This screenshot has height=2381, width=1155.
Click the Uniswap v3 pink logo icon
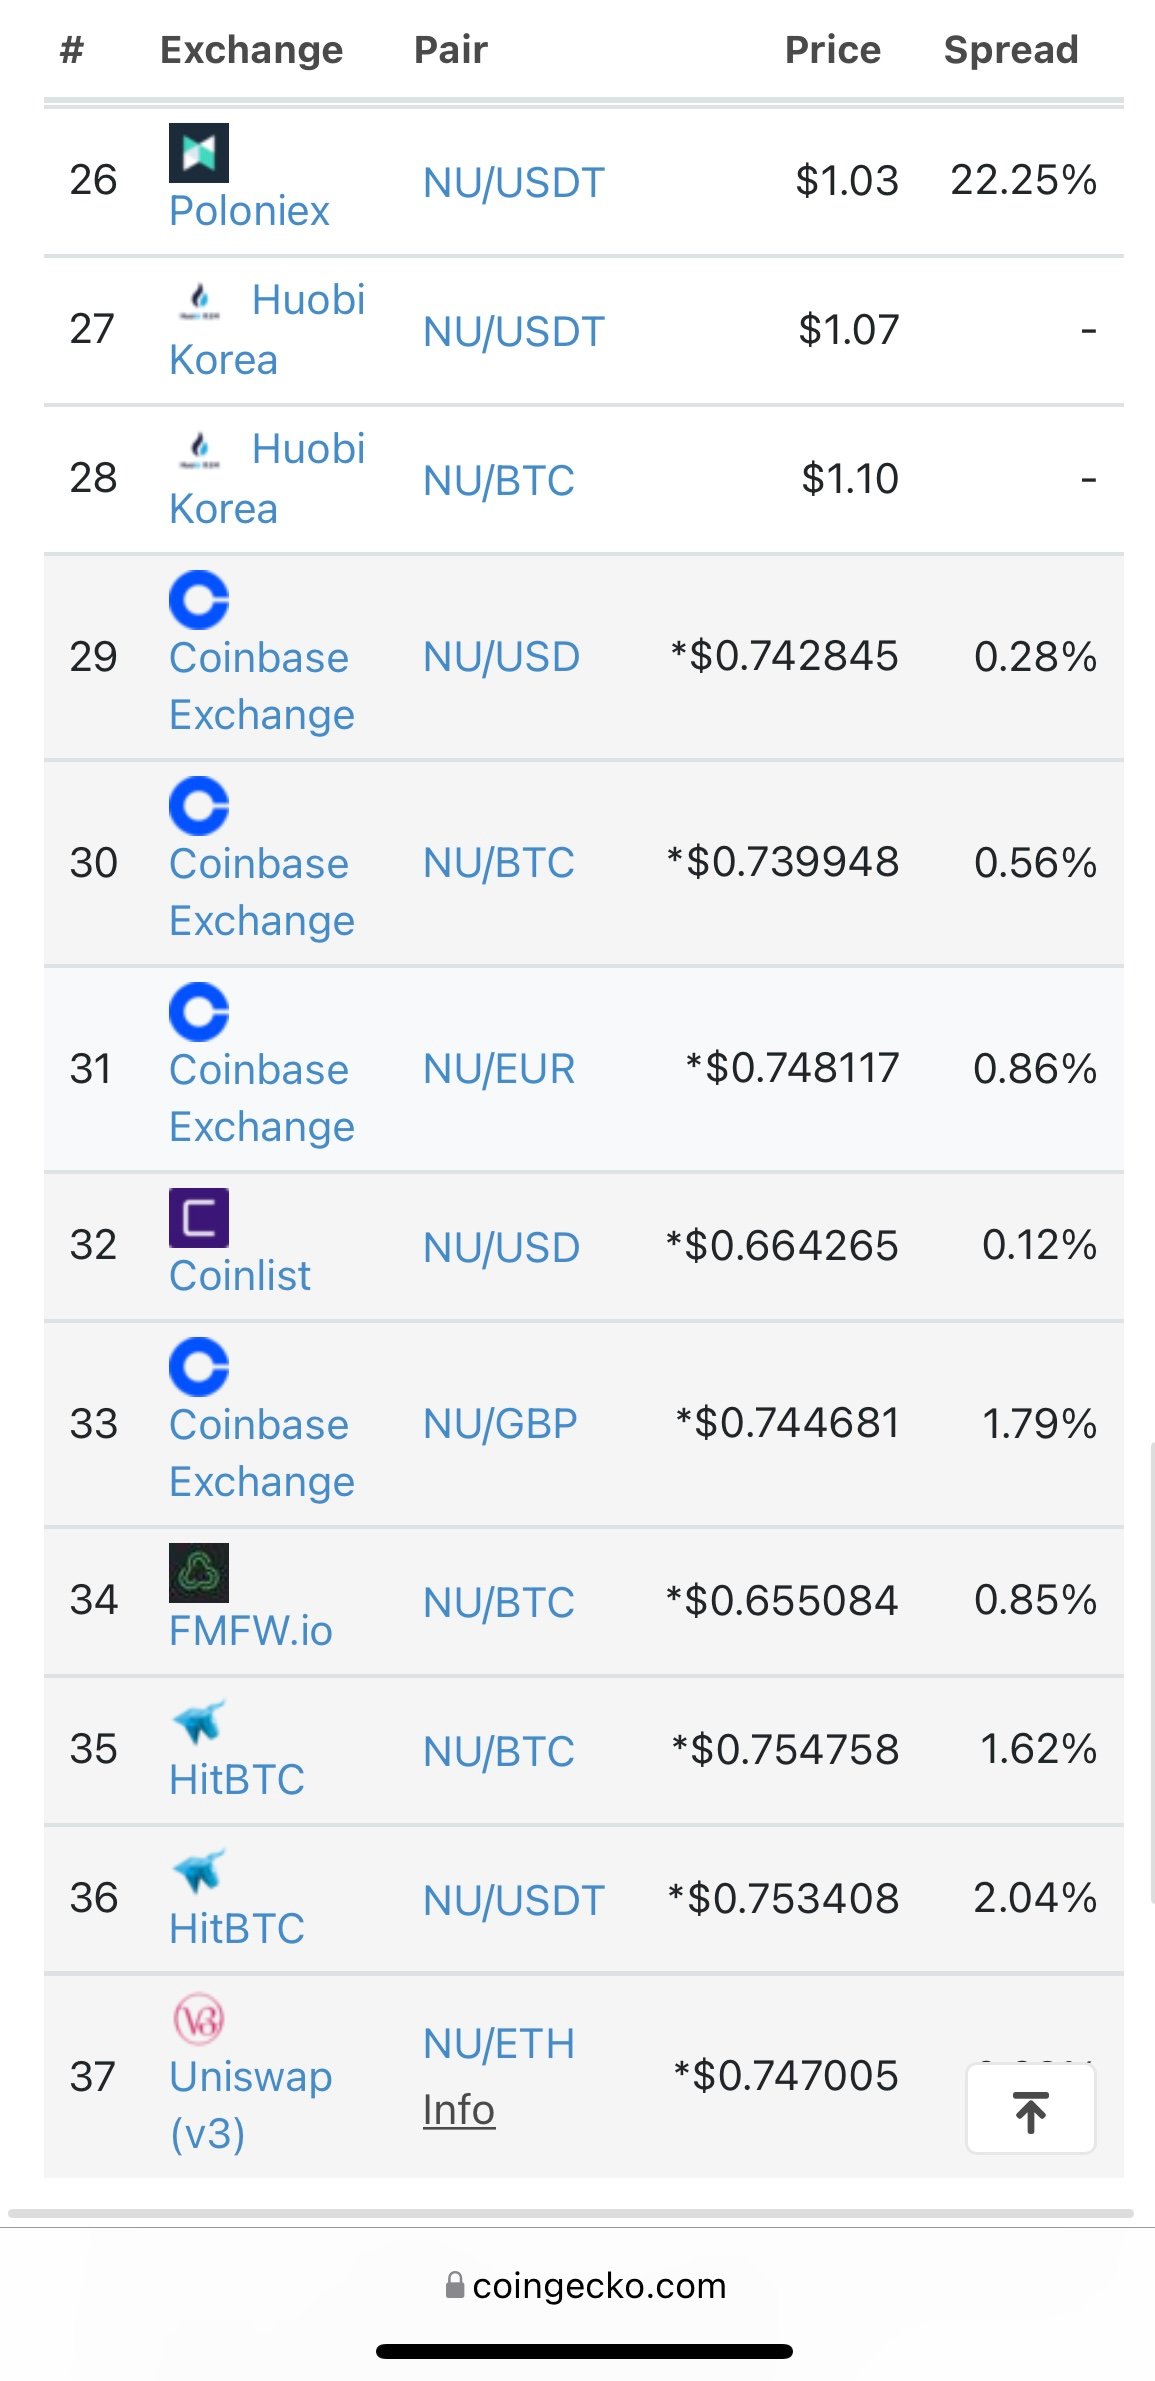point(199,2018)
